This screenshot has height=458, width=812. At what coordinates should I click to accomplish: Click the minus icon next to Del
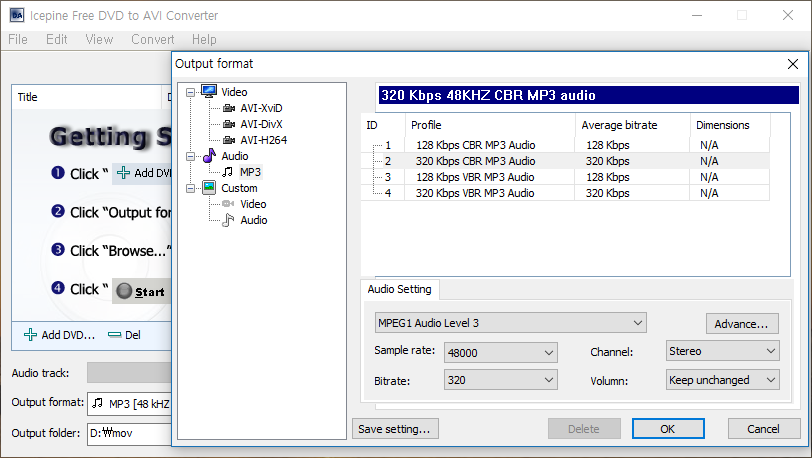(114, 335)
